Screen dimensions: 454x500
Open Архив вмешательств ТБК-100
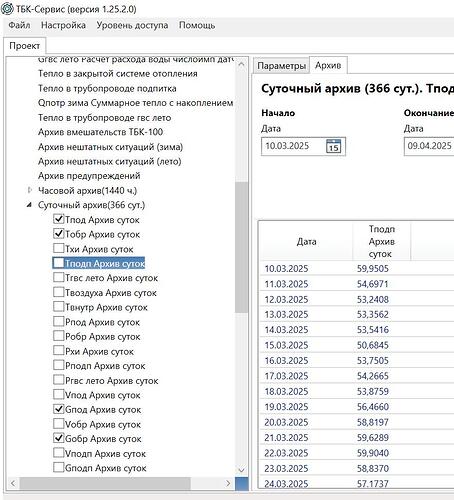[x=100, y=132]
